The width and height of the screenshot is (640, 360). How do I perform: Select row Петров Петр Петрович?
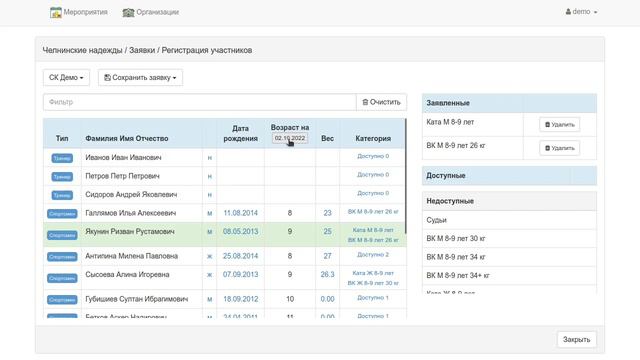225,176
